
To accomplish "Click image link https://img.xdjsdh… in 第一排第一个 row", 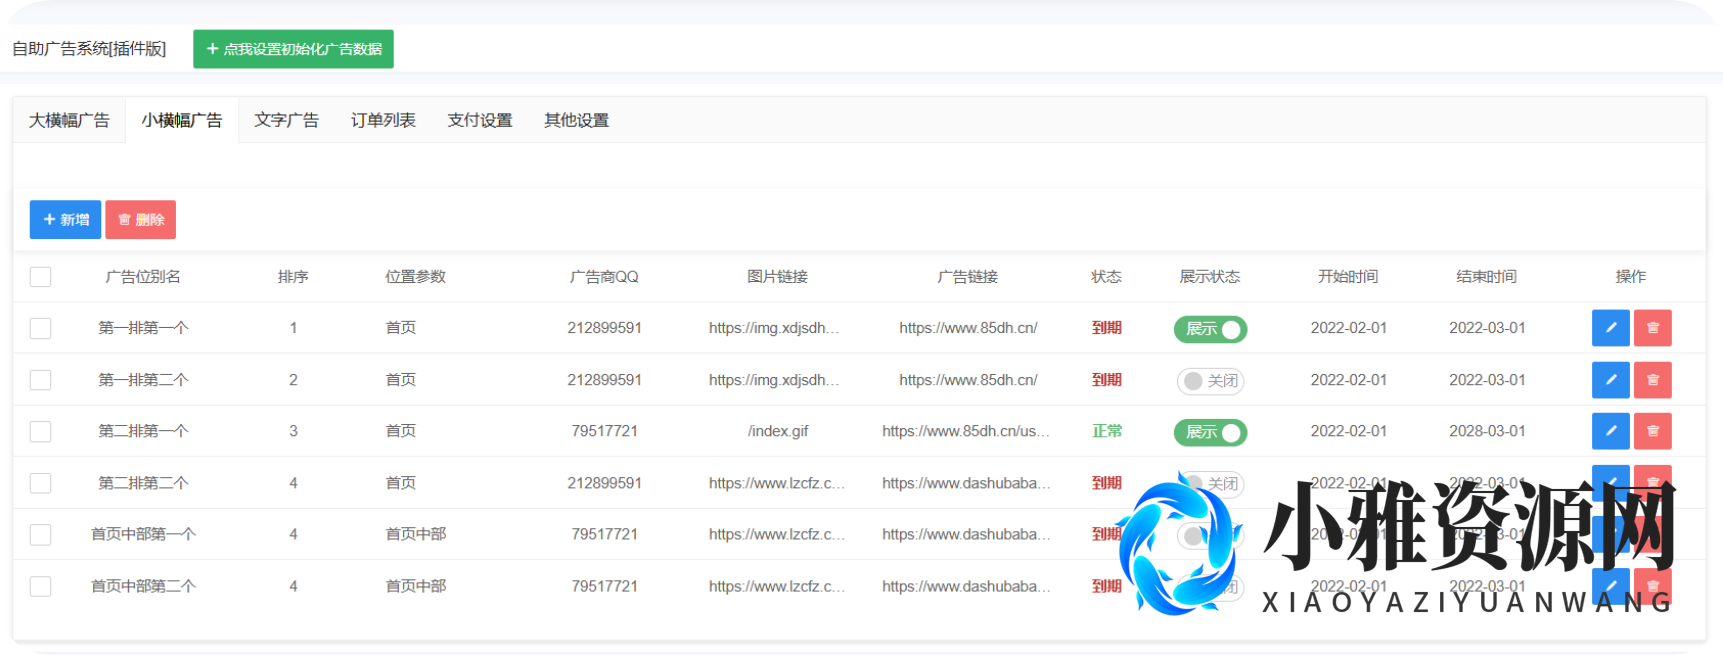I will [x=774, y=328].
